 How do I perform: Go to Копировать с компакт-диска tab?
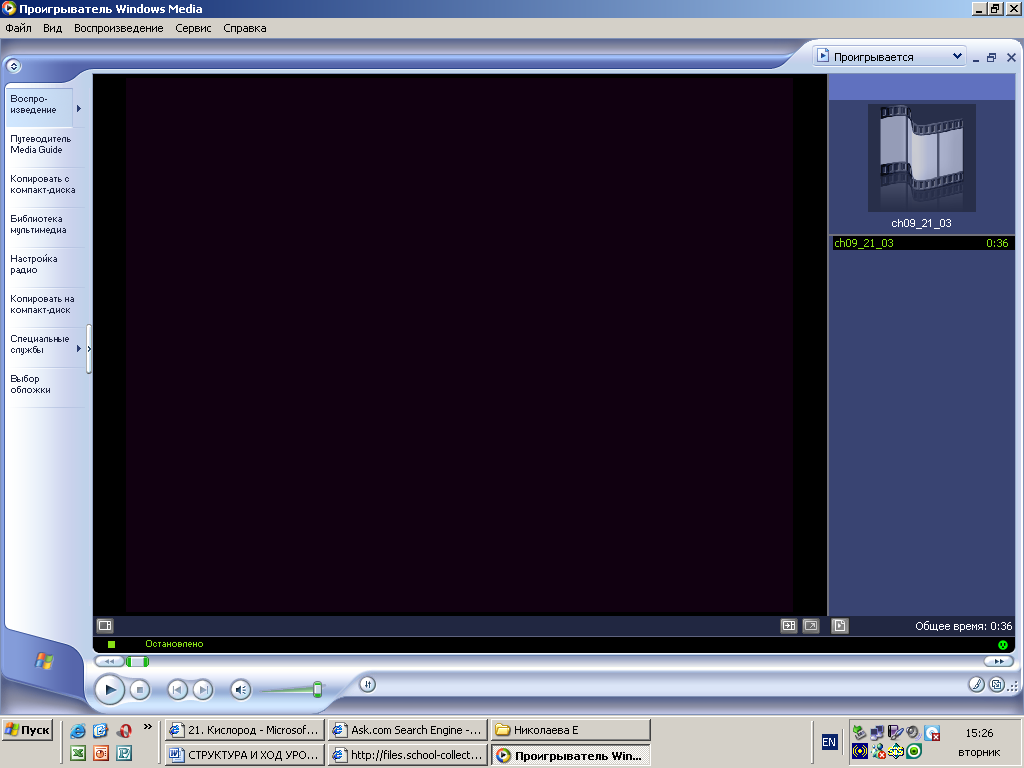tap(42, 184)
